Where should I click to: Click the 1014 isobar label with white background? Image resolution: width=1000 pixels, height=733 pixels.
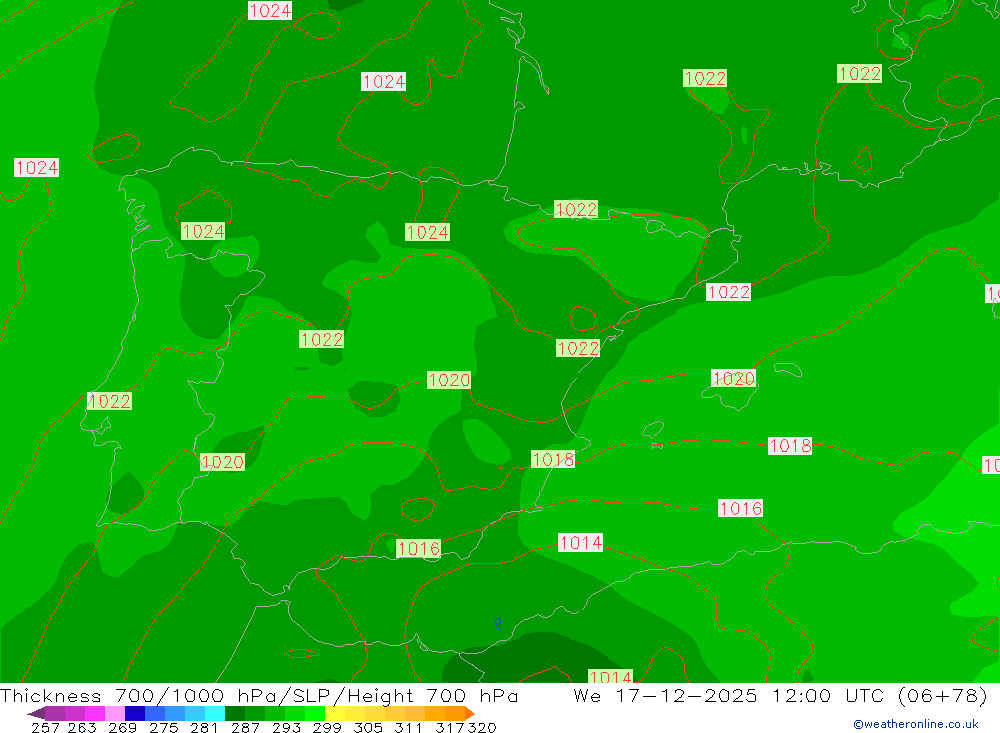[580, 543]
